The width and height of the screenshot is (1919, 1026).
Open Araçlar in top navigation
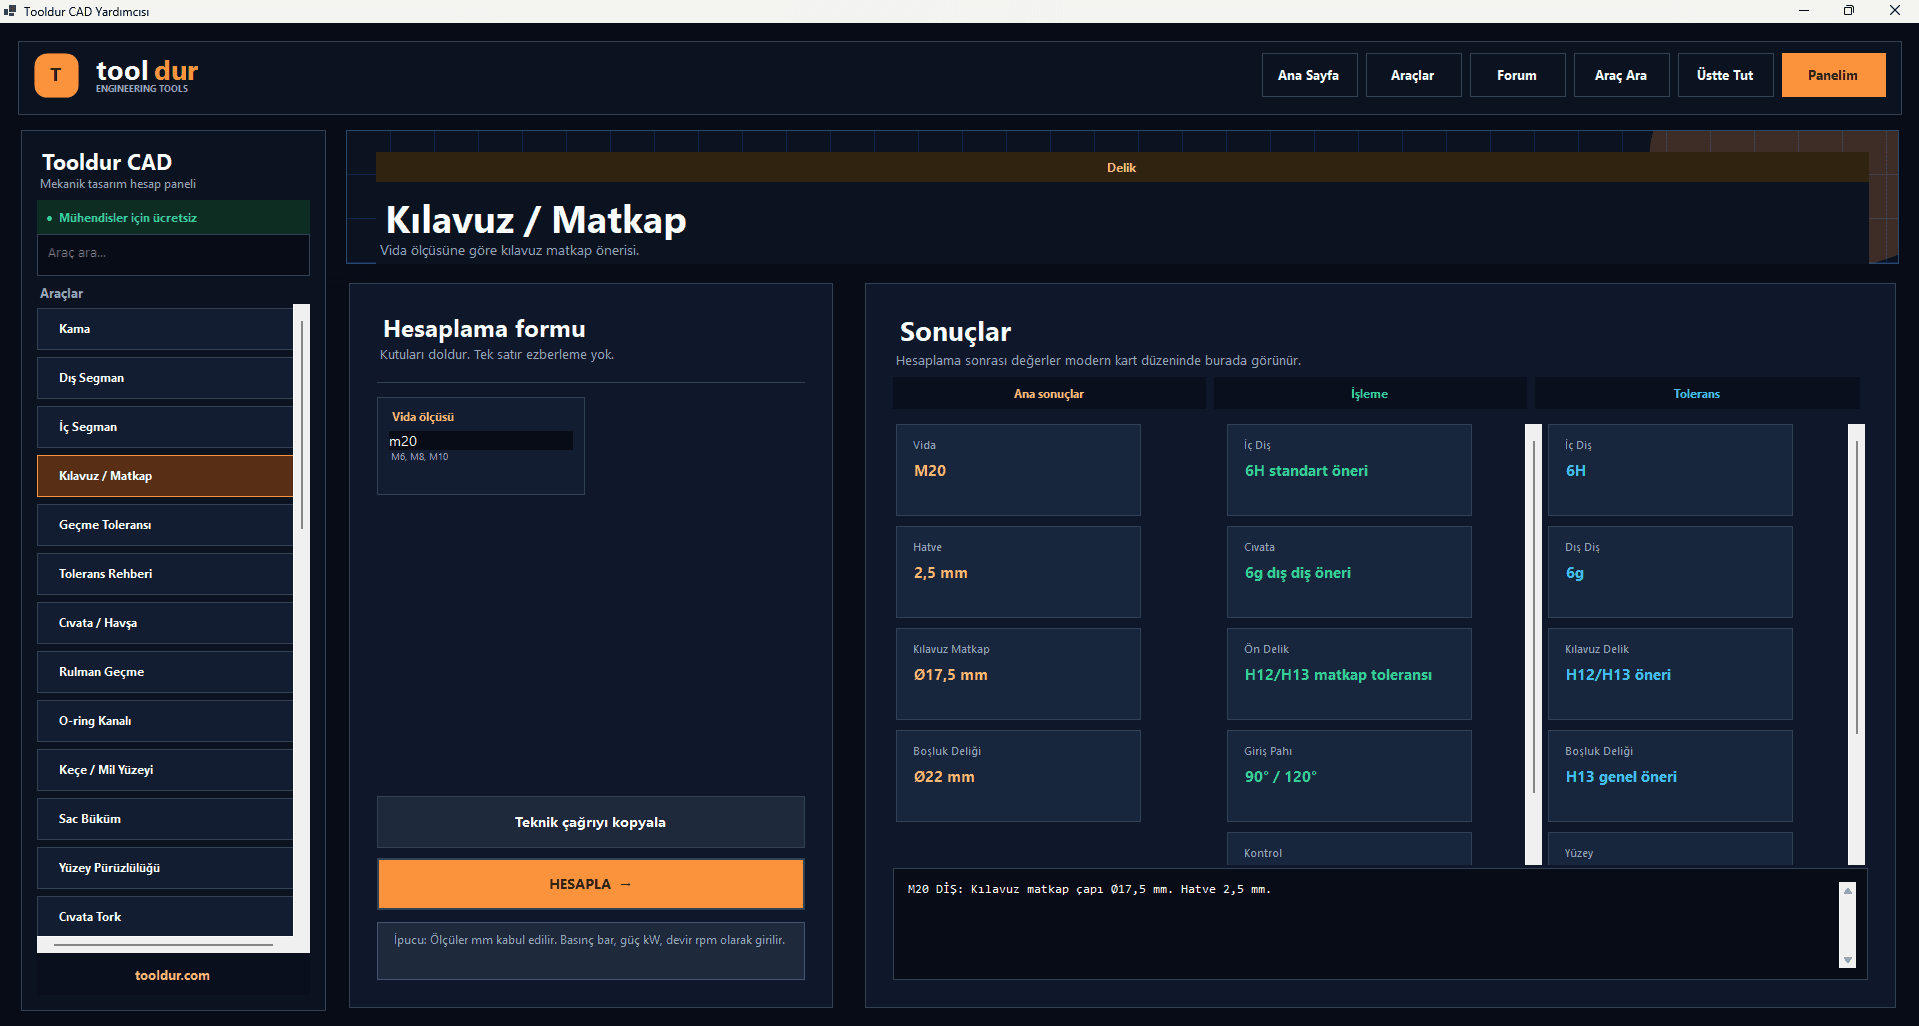pyautogui.click(x=1413, y=75)
